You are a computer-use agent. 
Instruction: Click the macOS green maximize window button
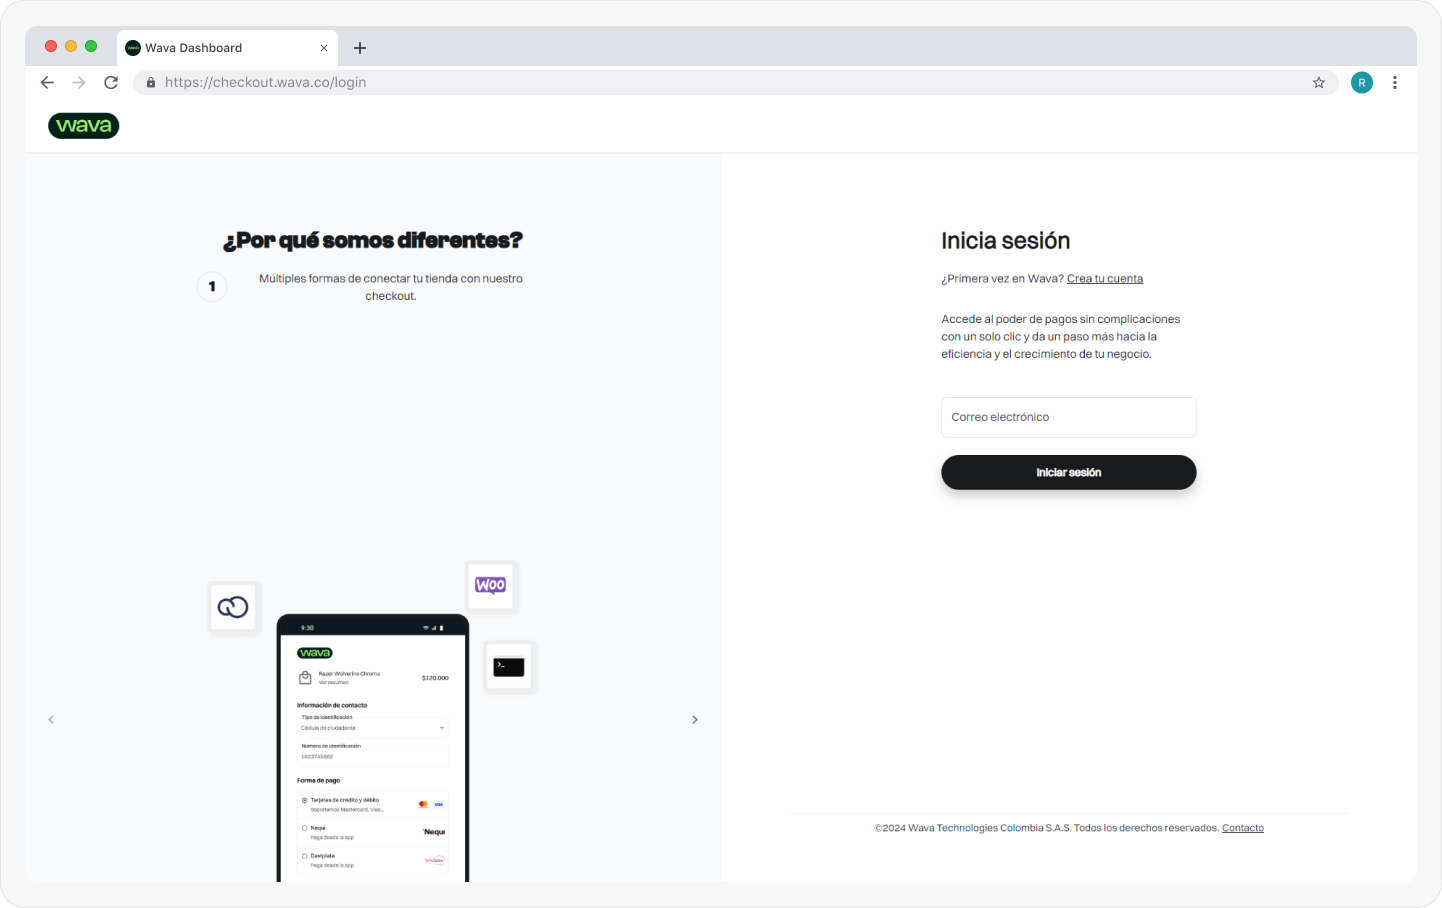tap(91, 46)
